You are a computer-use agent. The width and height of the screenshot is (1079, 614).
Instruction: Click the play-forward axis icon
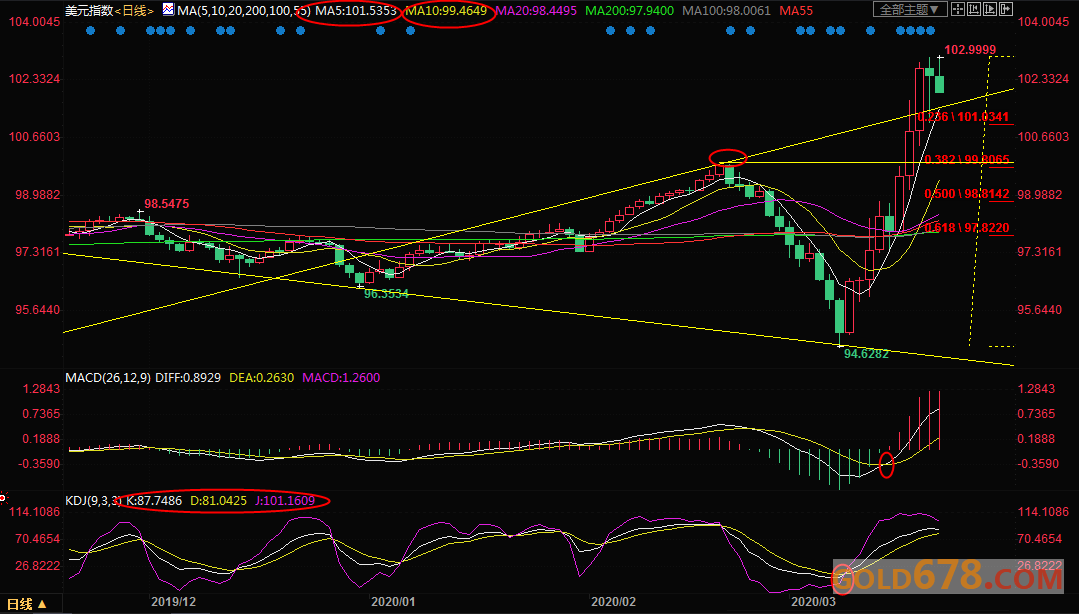[990, 9]
